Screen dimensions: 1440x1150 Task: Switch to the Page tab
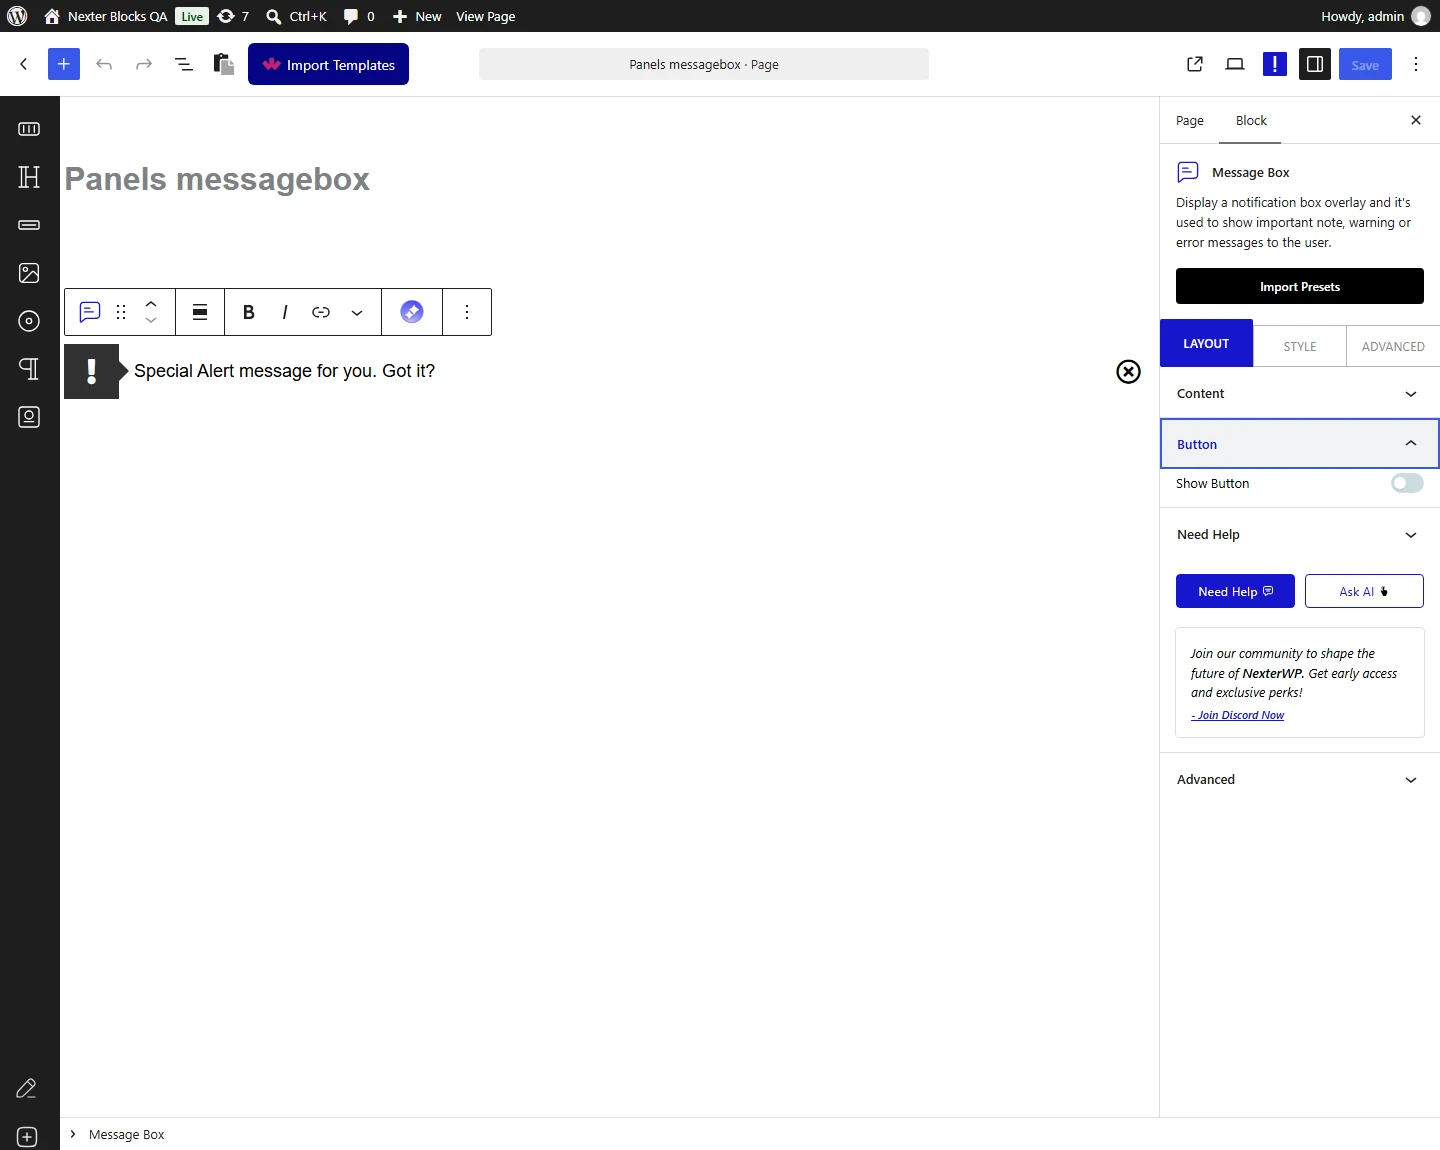(1190, 121)
